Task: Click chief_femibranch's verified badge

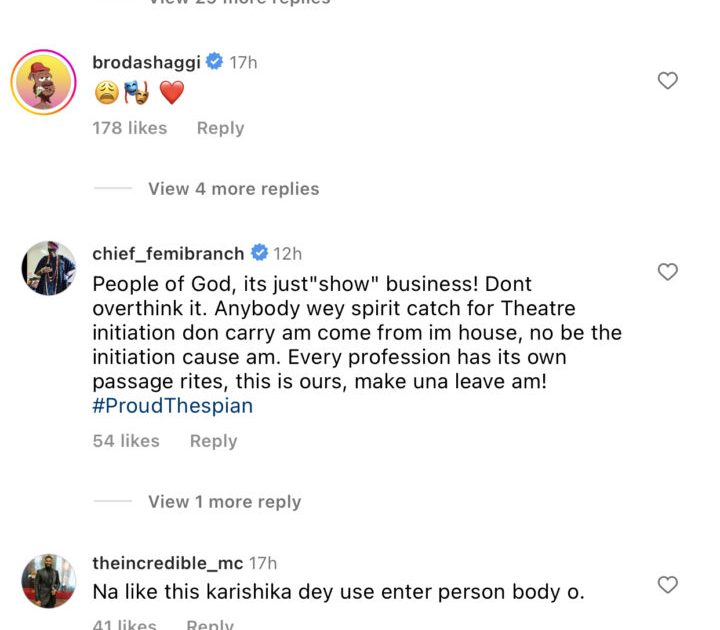Action: coord(259,253)
